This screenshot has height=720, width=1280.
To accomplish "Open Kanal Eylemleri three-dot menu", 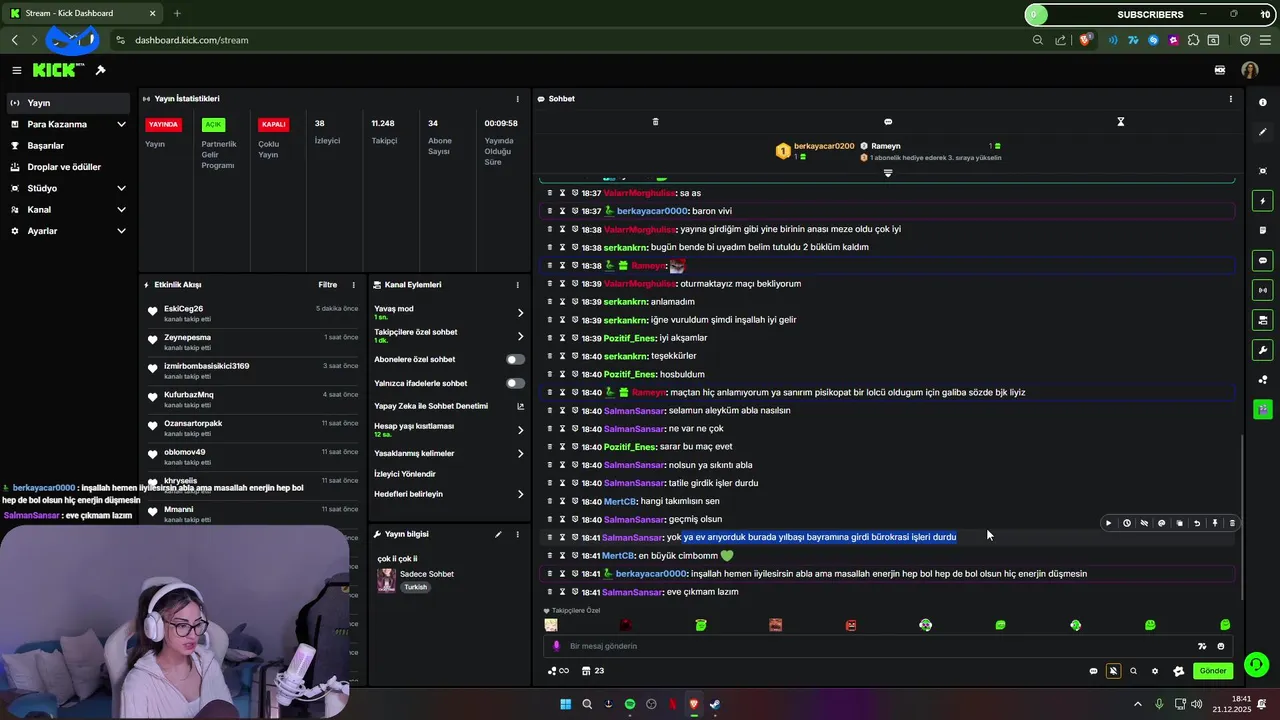I will click(517, 285).
